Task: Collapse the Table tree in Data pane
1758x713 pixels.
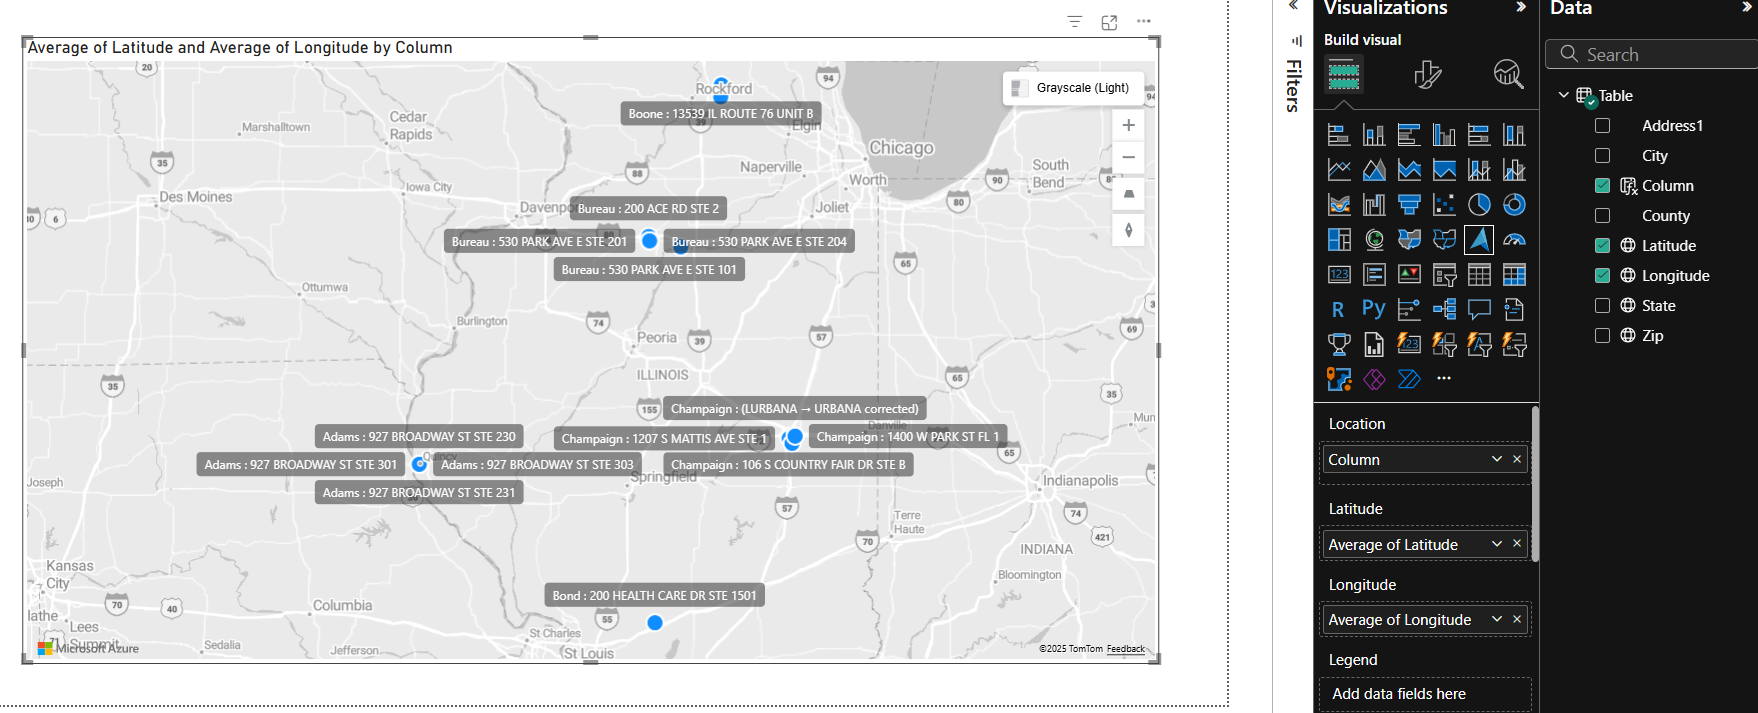Action: point(1563,95)
